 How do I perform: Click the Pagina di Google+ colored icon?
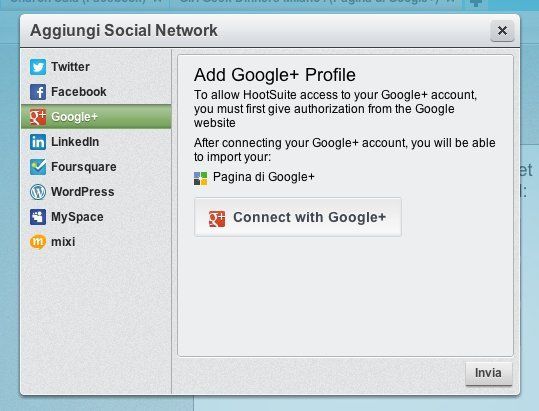[x=200, y=178]
